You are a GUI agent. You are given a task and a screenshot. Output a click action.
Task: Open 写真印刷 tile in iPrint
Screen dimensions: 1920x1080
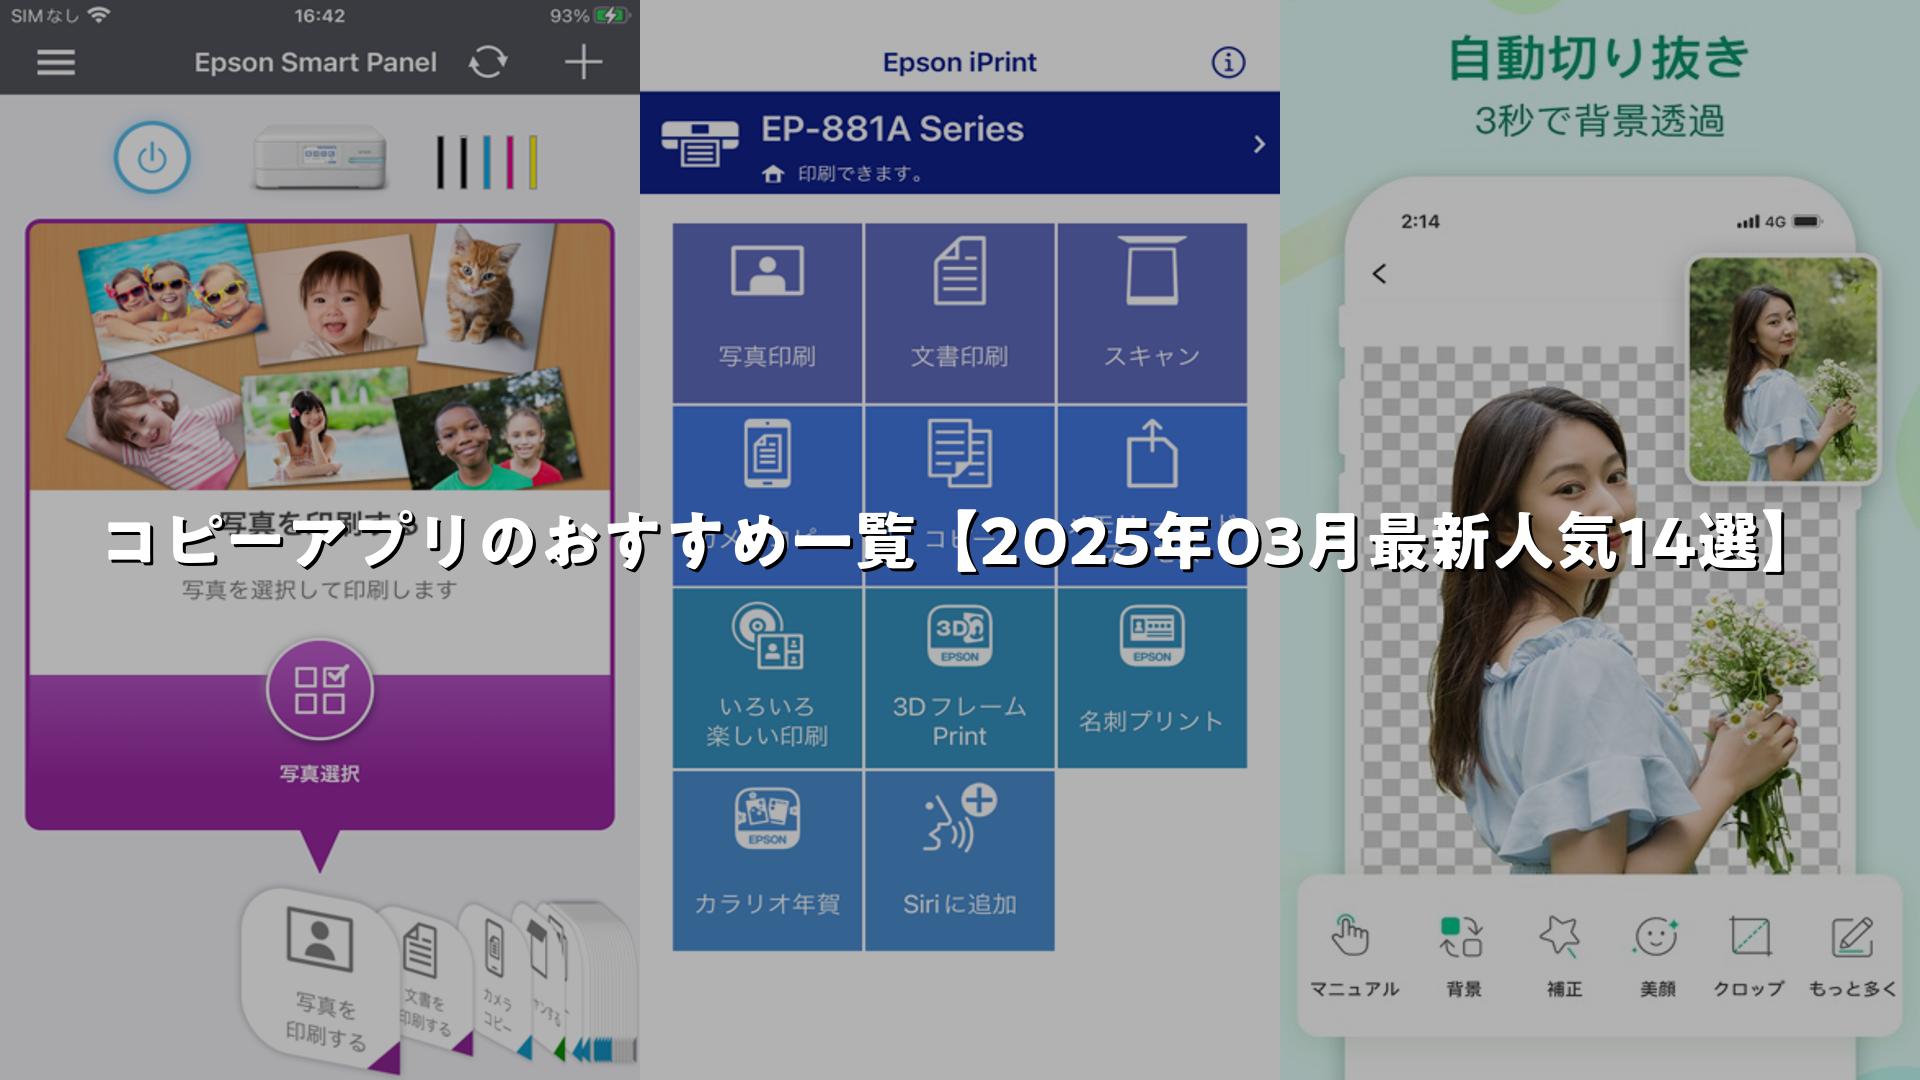[767, 313]
